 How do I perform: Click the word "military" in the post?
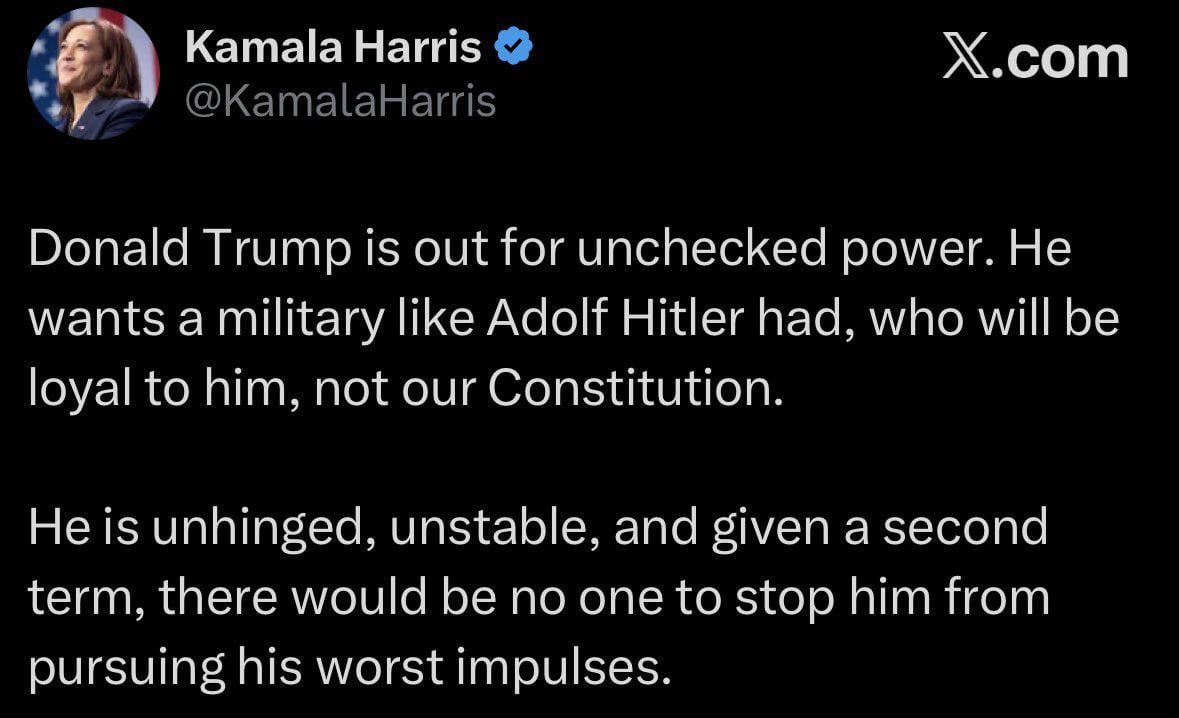[x=300, y=318]
